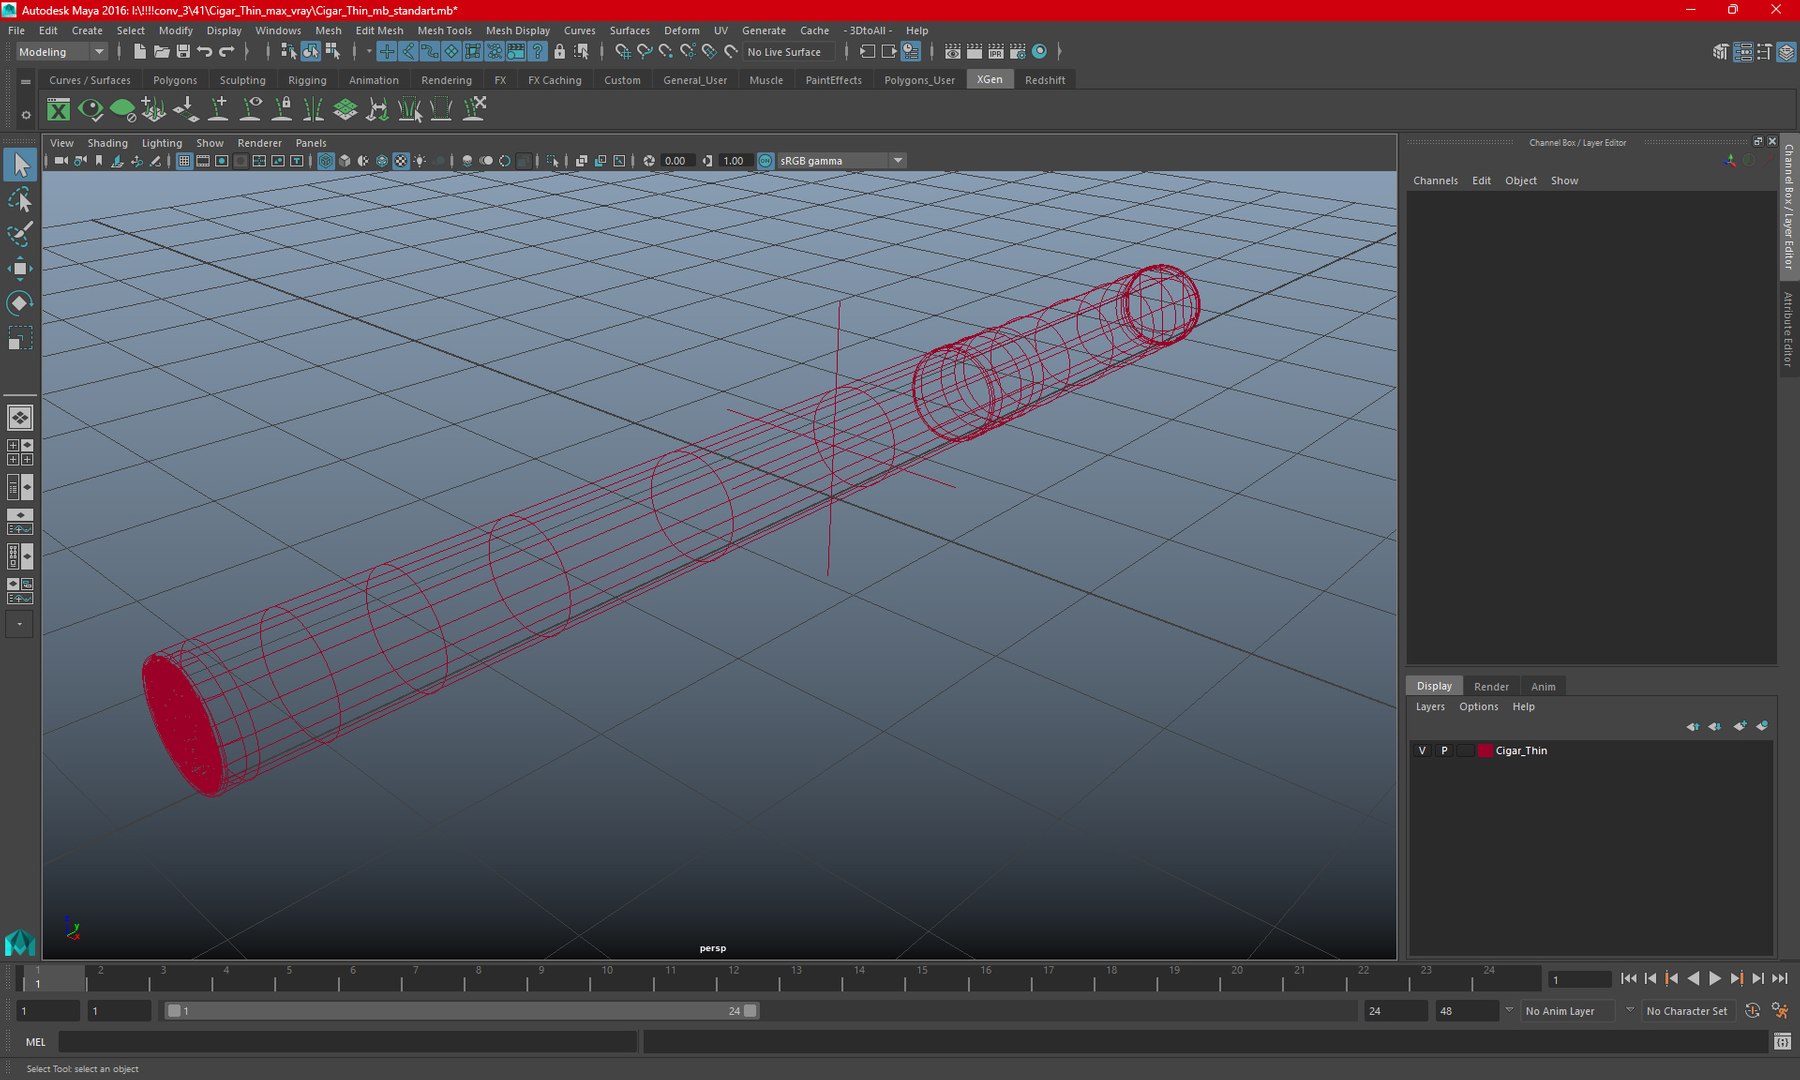Toggle view transform color management button
The height and width of the screenshot is (1080, 1800).
click(766, 161)
